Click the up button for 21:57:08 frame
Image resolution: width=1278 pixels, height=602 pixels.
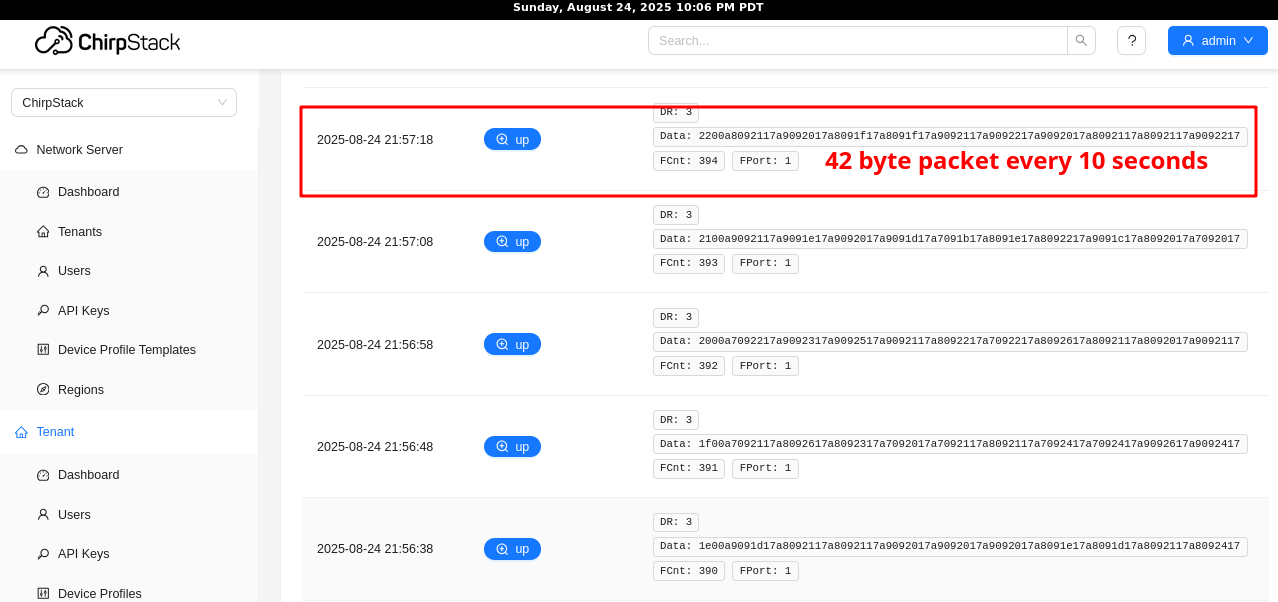512,241
